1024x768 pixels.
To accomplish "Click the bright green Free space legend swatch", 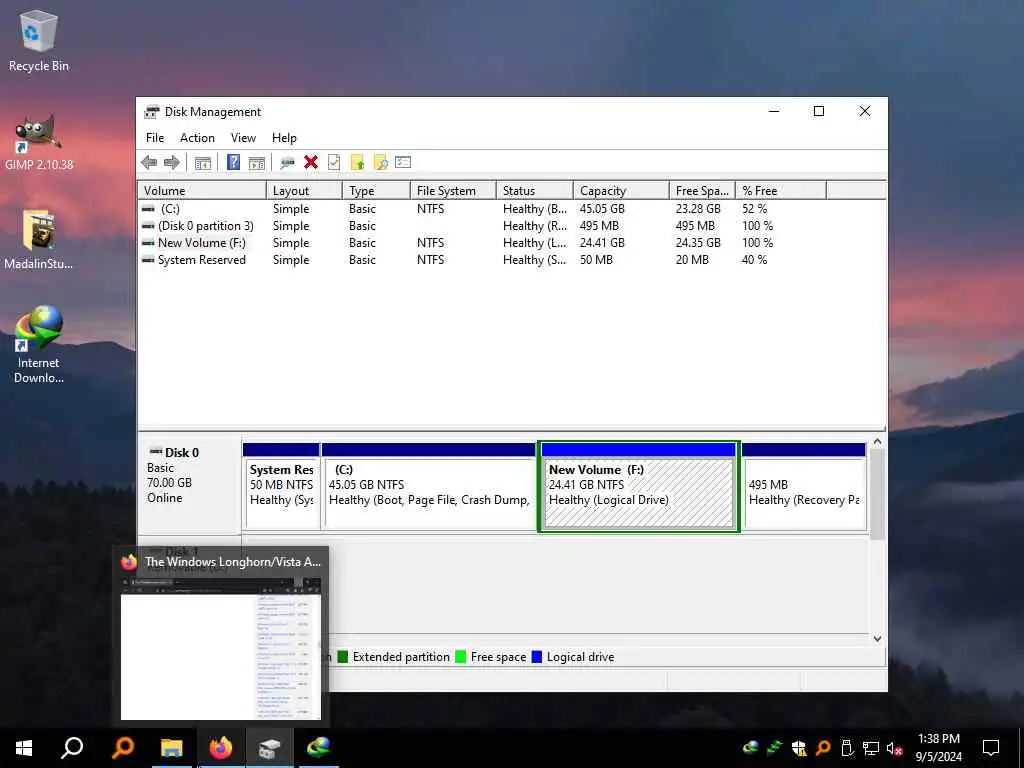I will click(x=460, y=657).
